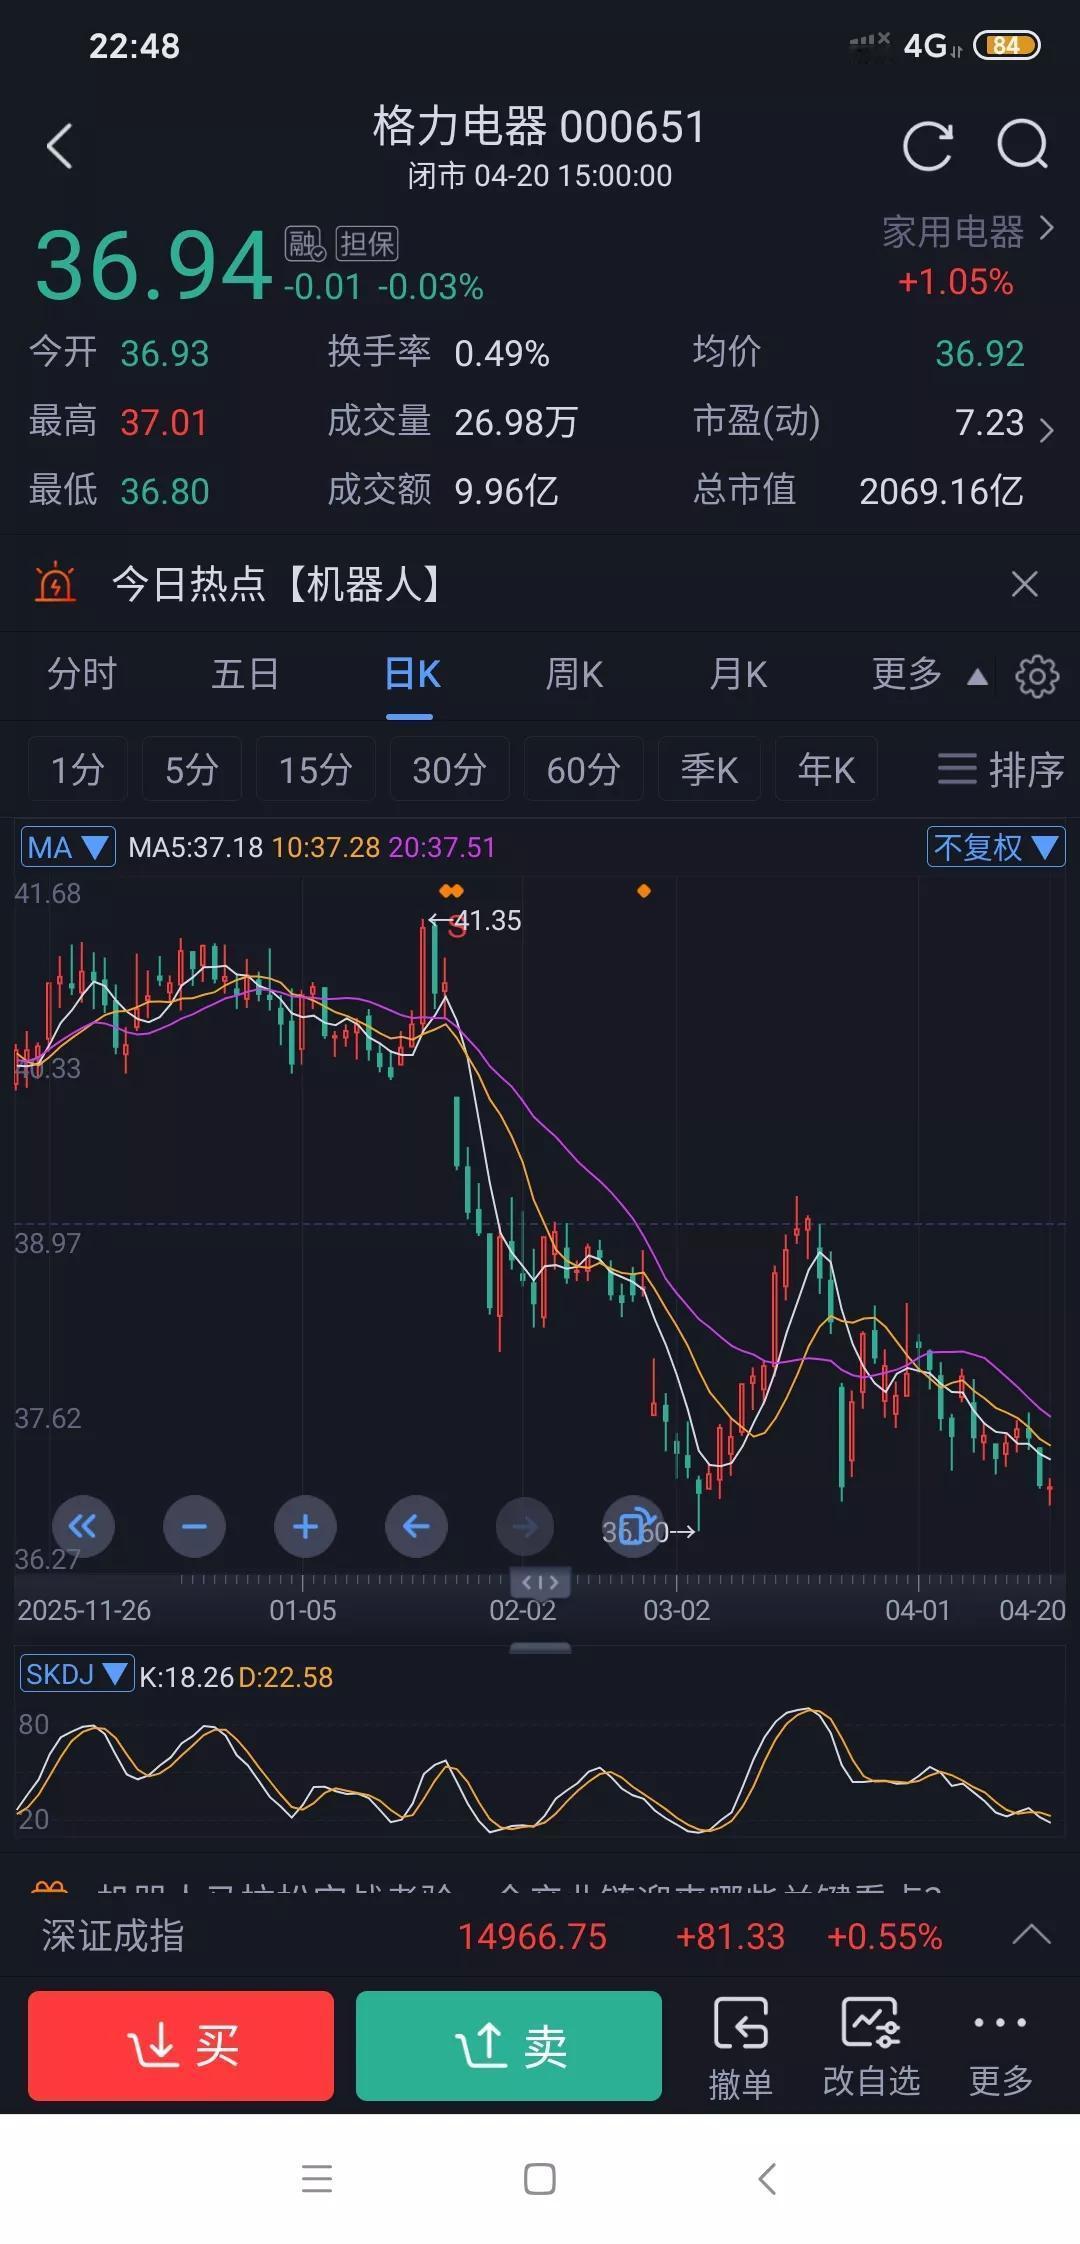1080x2244 pixels.
Task: Move chart right with arrow button
Action: (526, 1526)
